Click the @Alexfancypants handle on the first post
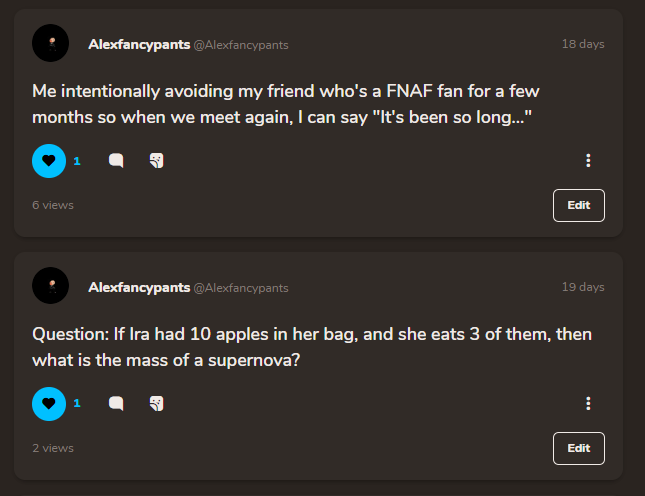The image size is (645, 496). pos(241,45)
